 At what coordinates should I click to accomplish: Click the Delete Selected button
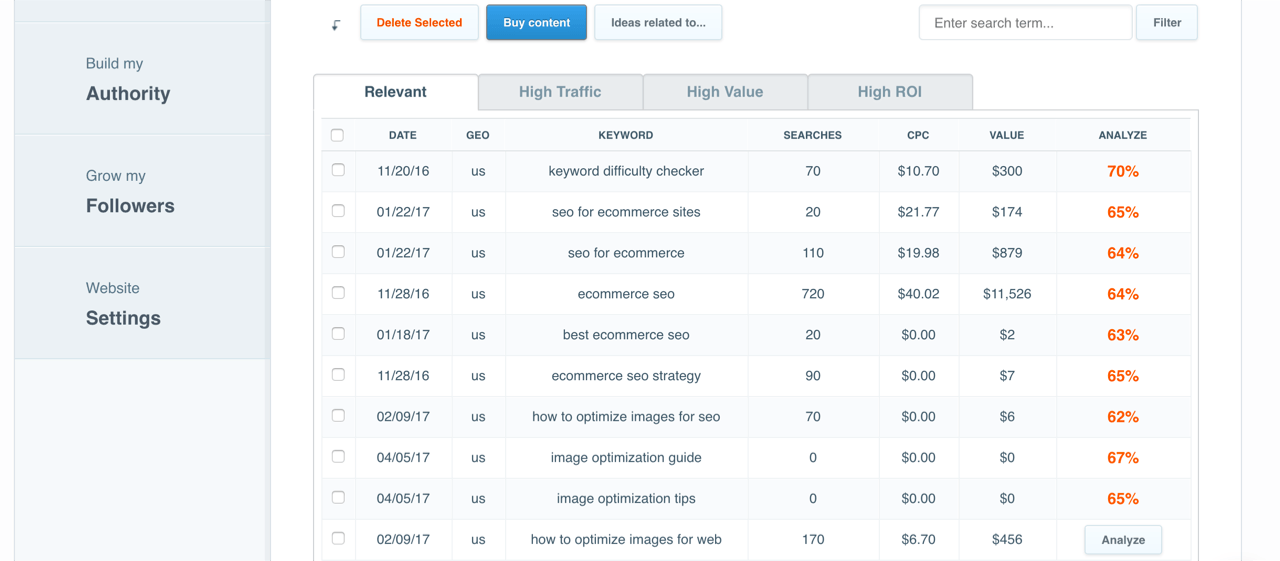419,22
